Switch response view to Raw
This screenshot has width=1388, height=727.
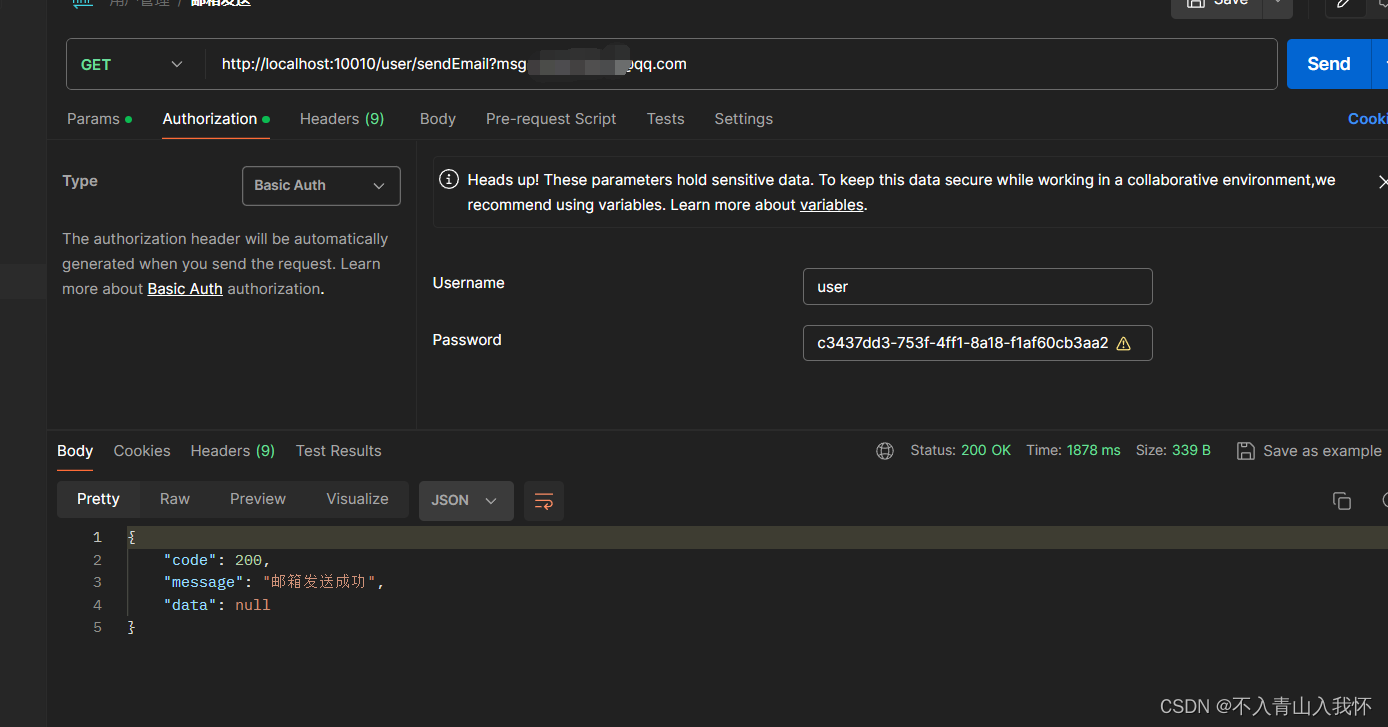point(174,499)
